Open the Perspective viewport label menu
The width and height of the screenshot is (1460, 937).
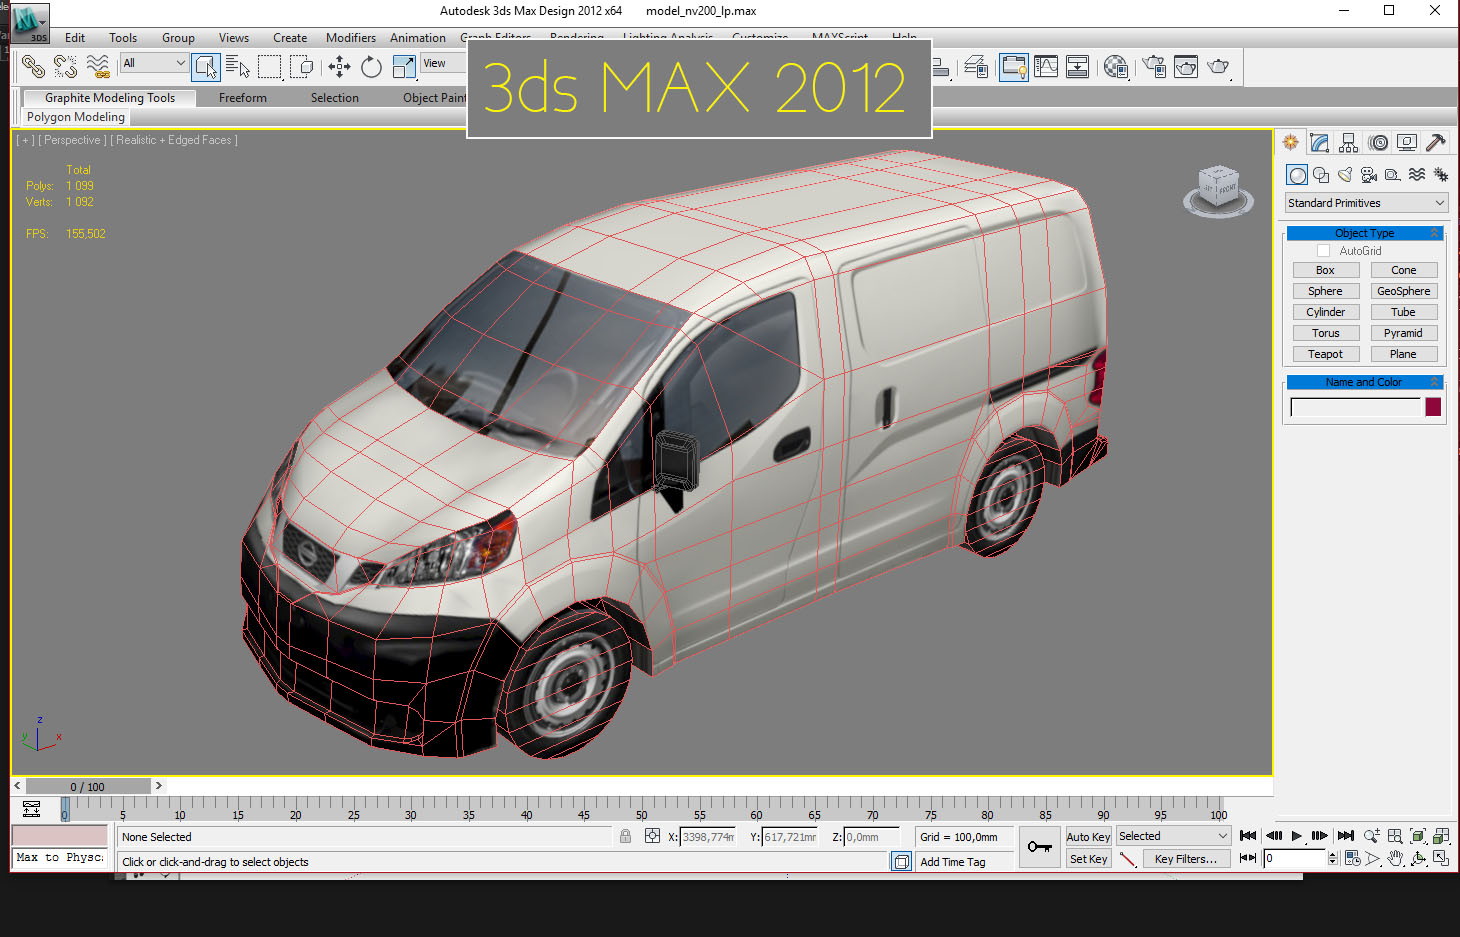[72, 141]
